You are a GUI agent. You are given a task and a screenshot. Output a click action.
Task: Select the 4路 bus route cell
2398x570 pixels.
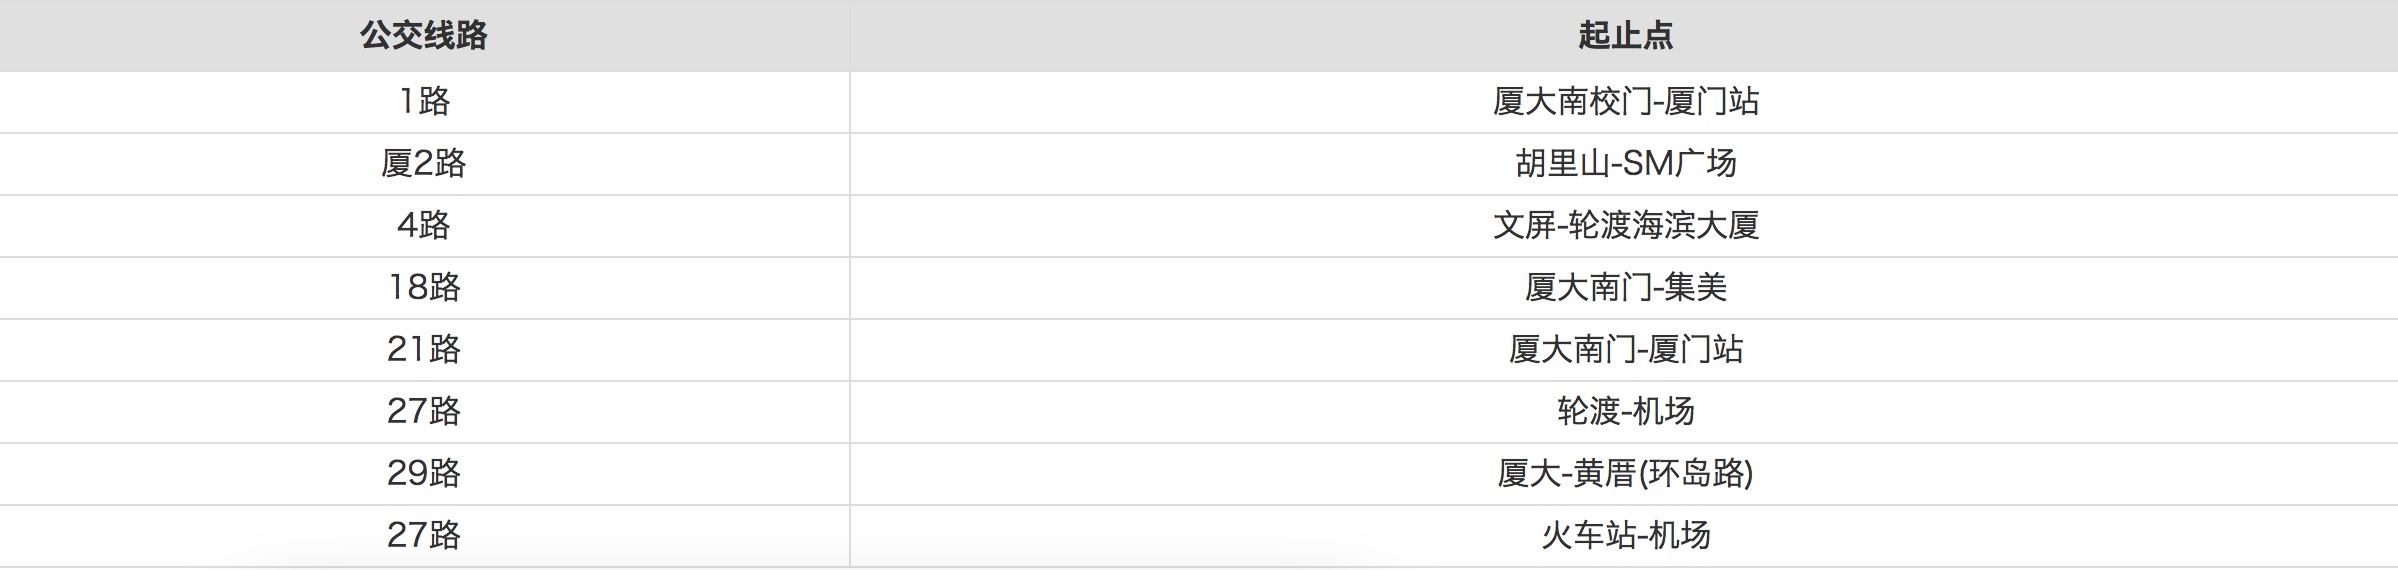pos(424,226)
